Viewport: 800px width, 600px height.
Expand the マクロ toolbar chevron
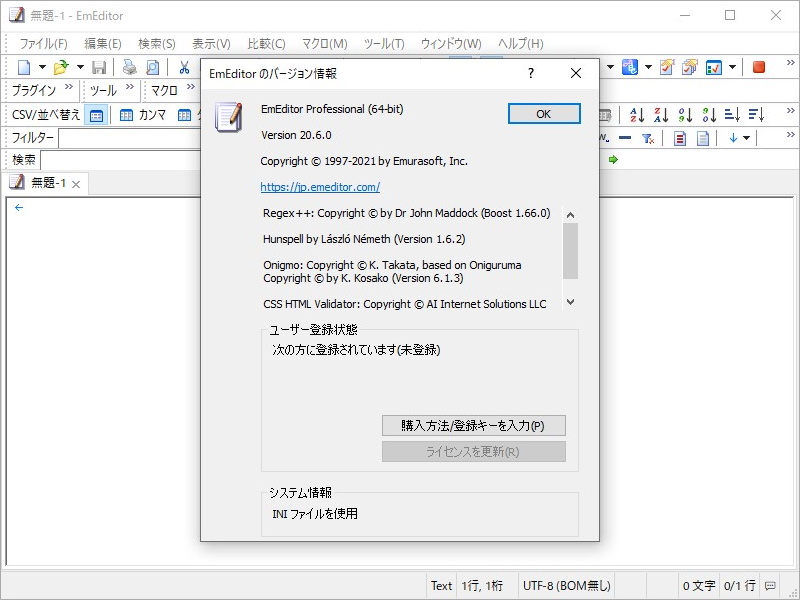189,86
